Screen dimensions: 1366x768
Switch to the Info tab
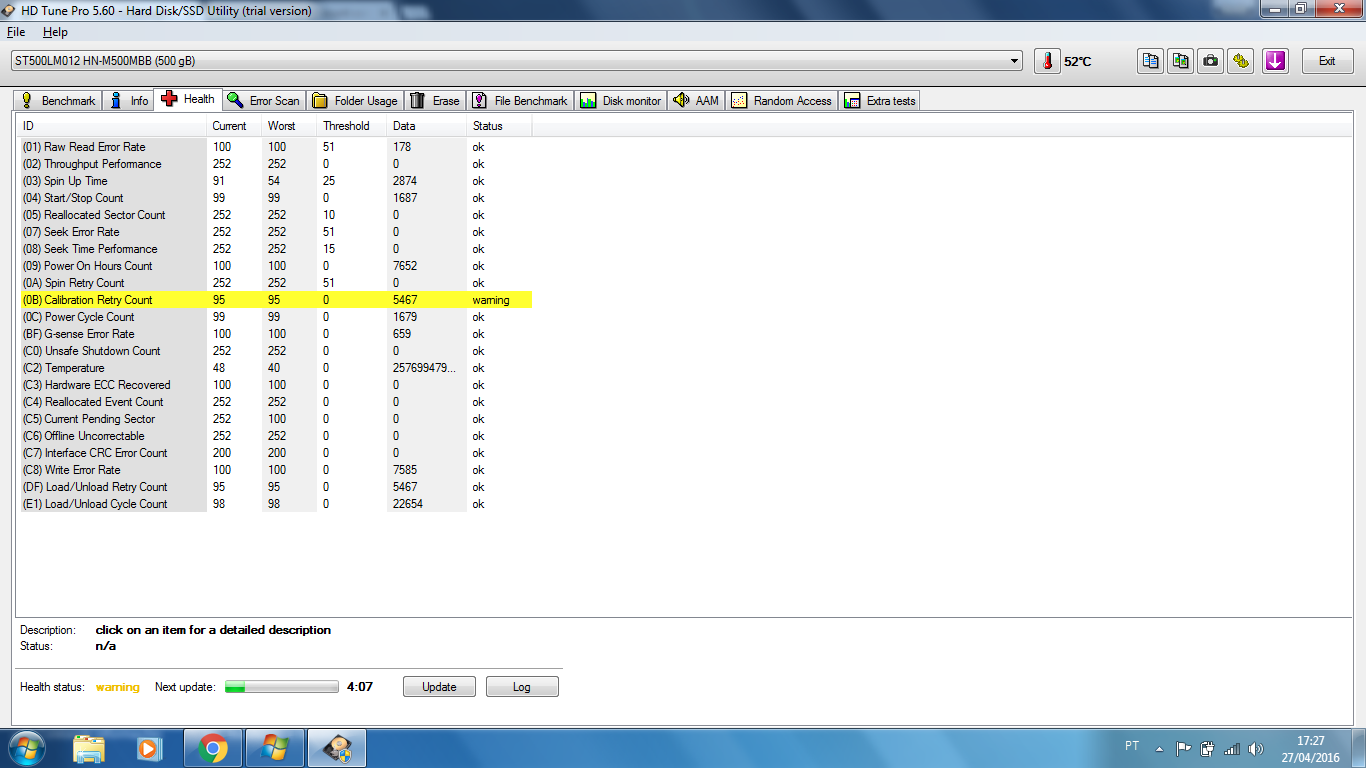point(129,100)
